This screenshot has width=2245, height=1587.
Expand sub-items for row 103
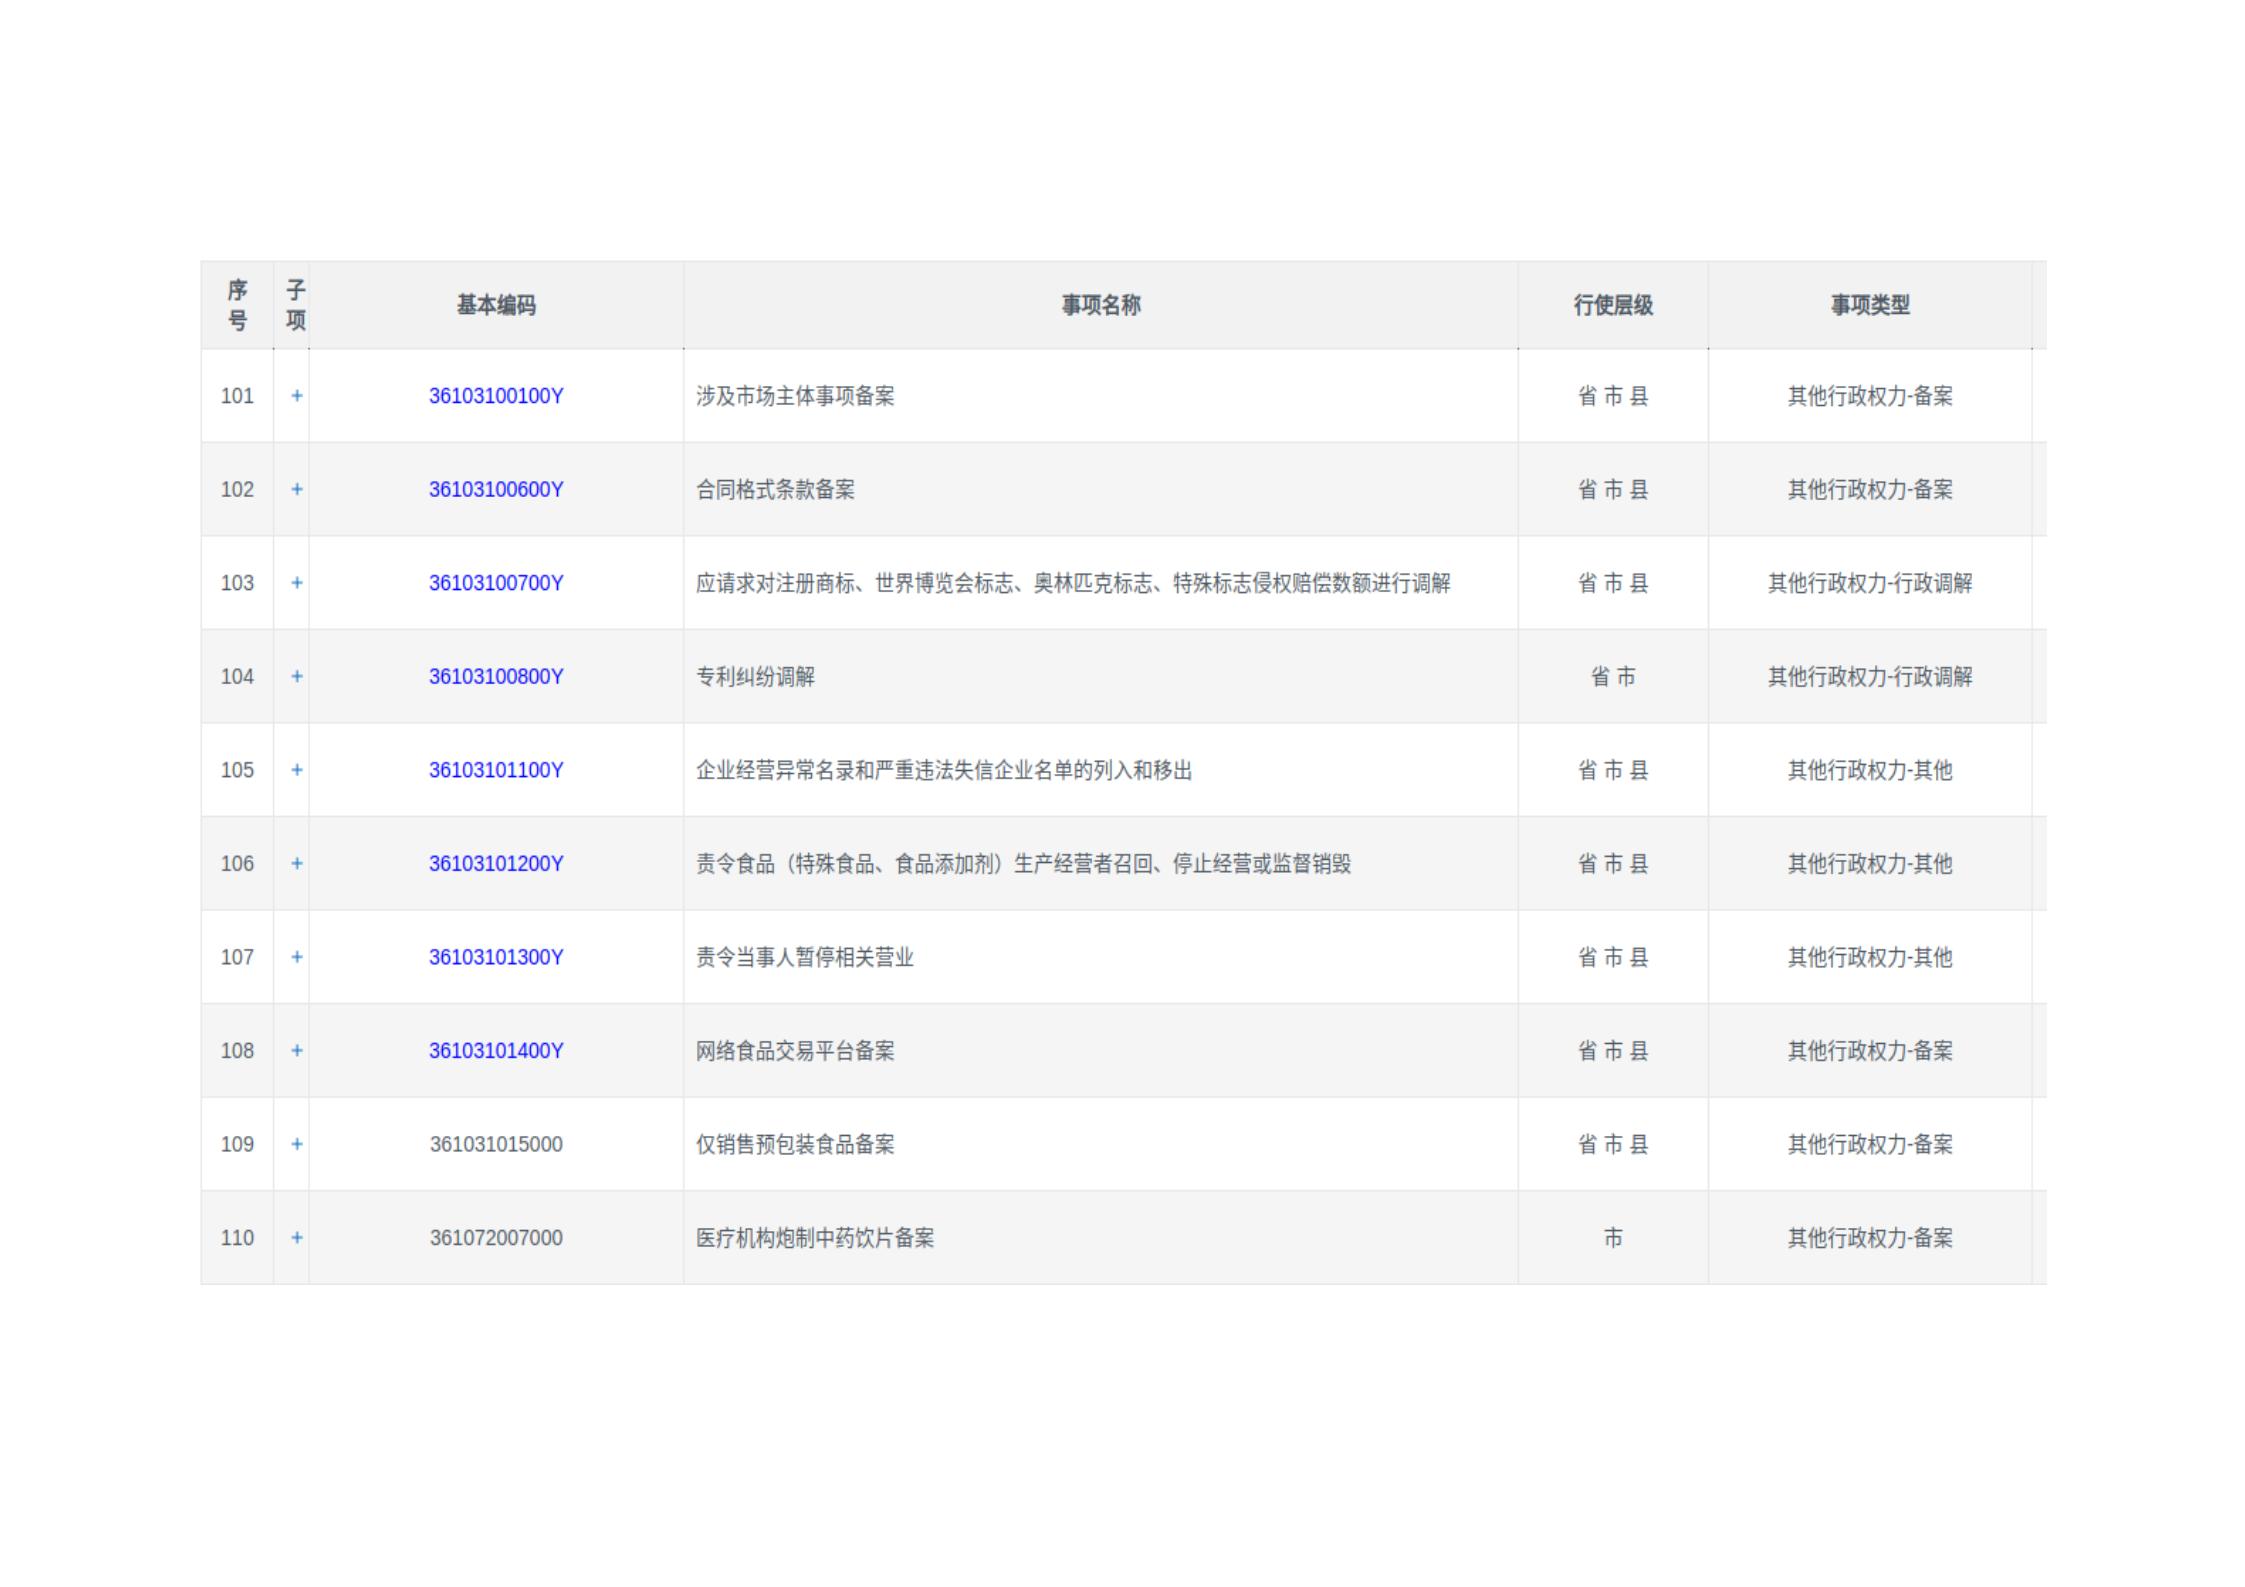click(x=296, y=583)
